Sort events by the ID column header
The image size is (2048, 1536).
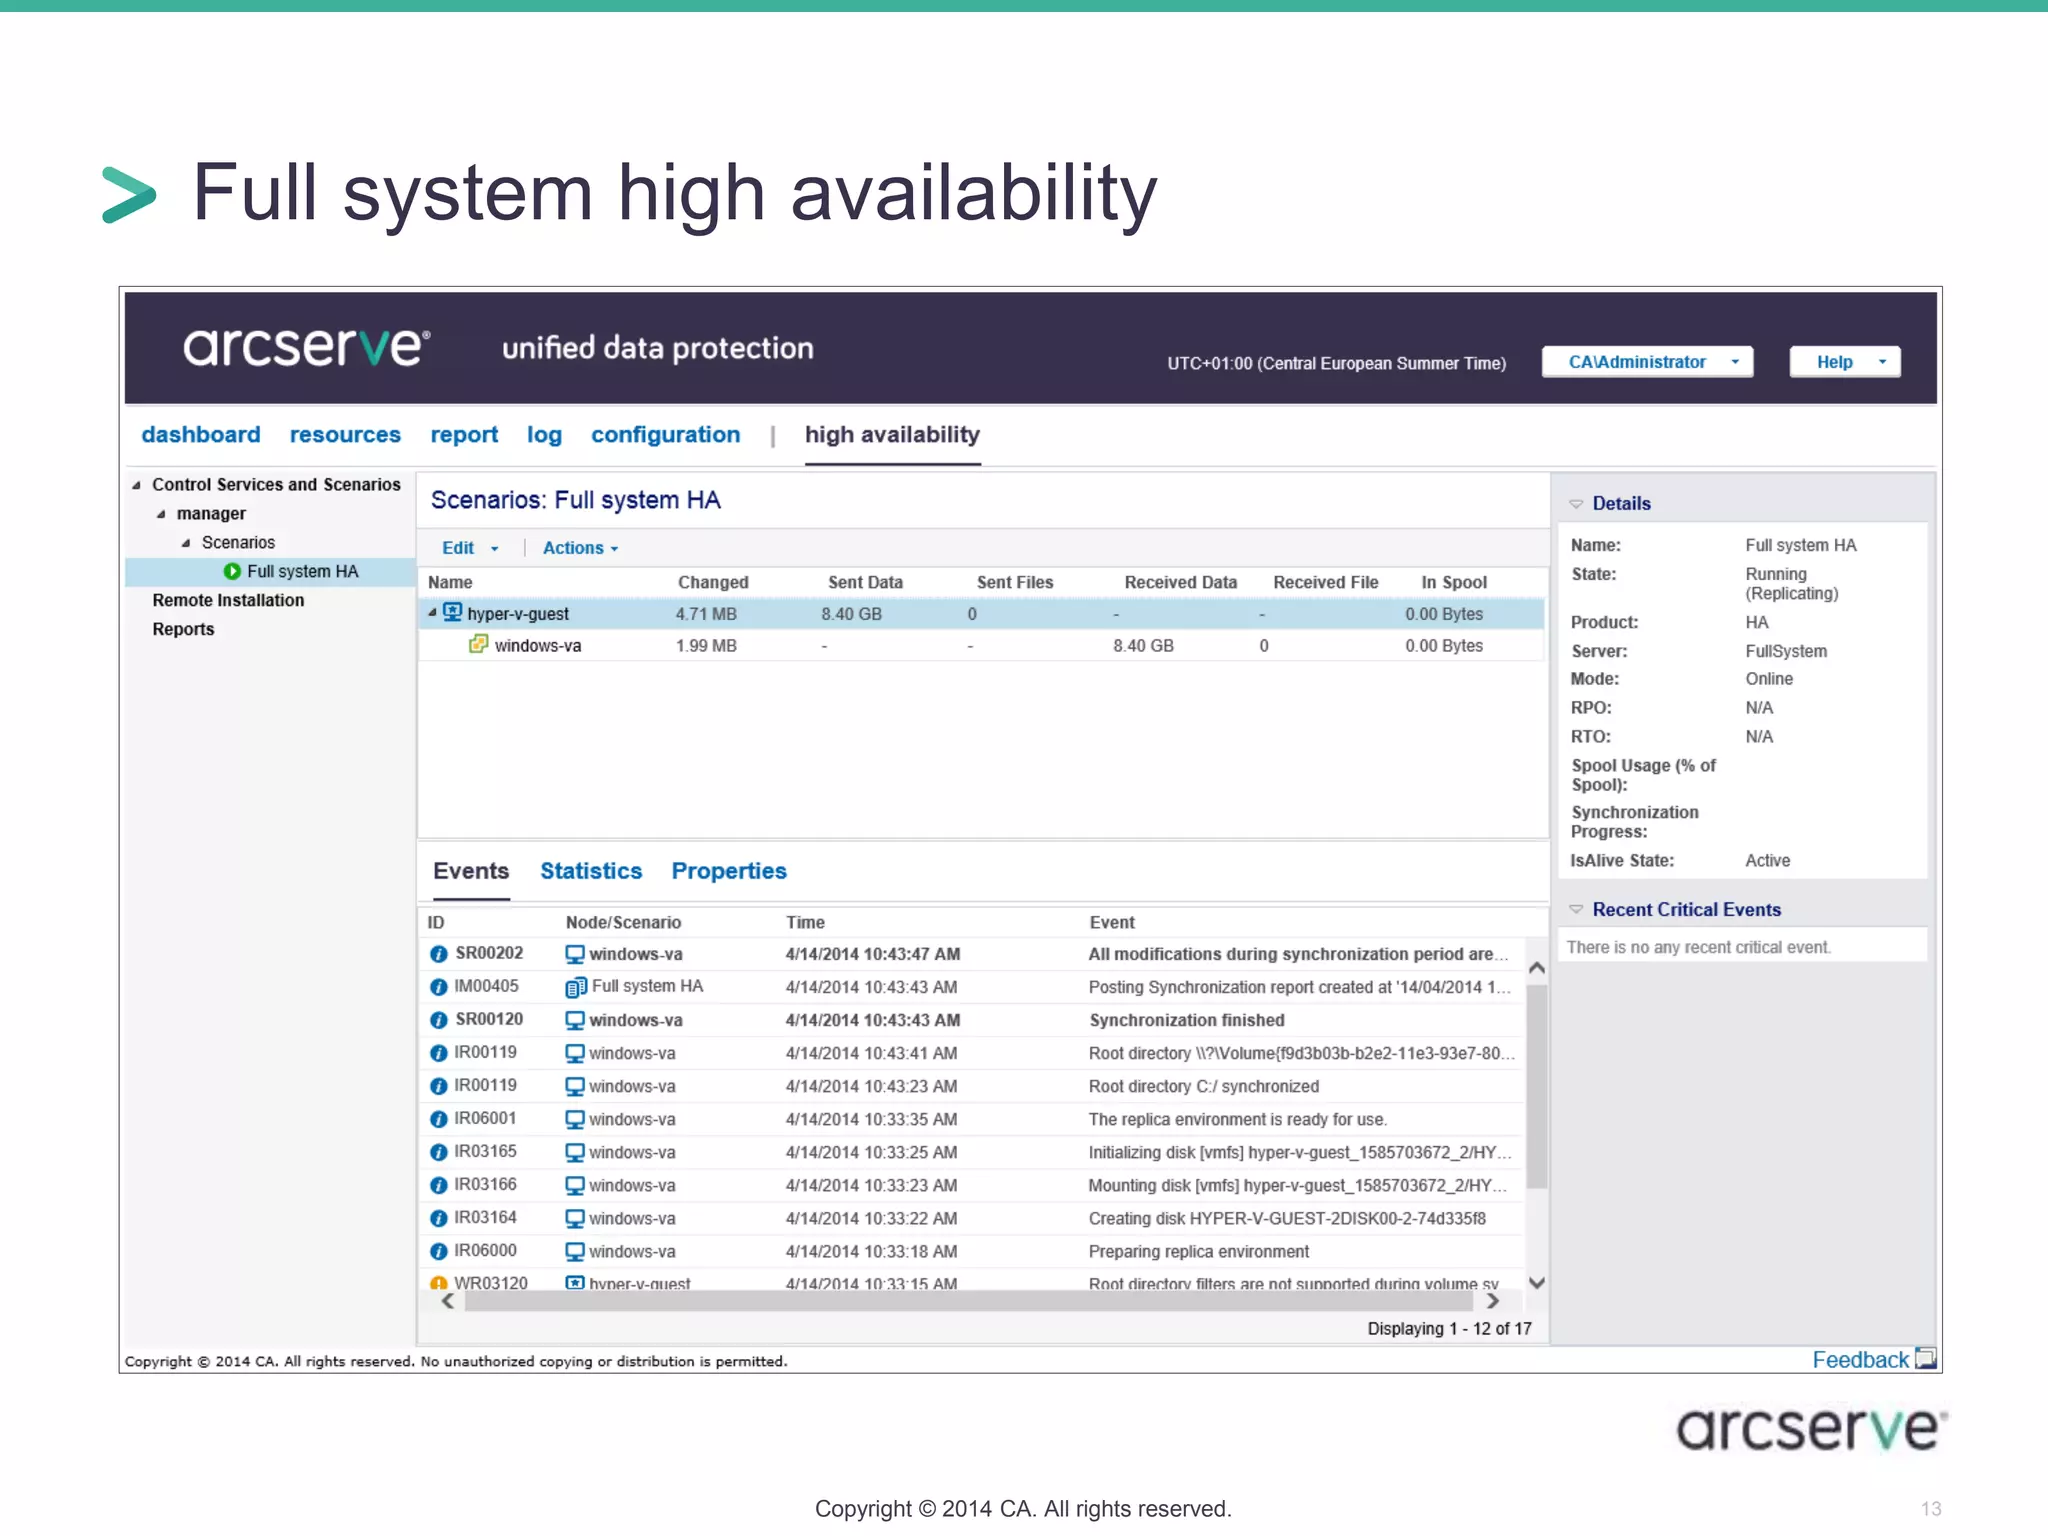point(436,922)
